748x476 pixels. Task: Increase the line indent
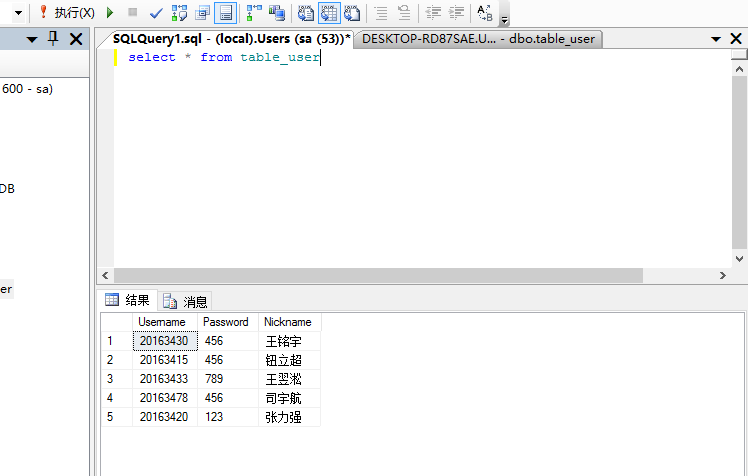pos(457,13)
